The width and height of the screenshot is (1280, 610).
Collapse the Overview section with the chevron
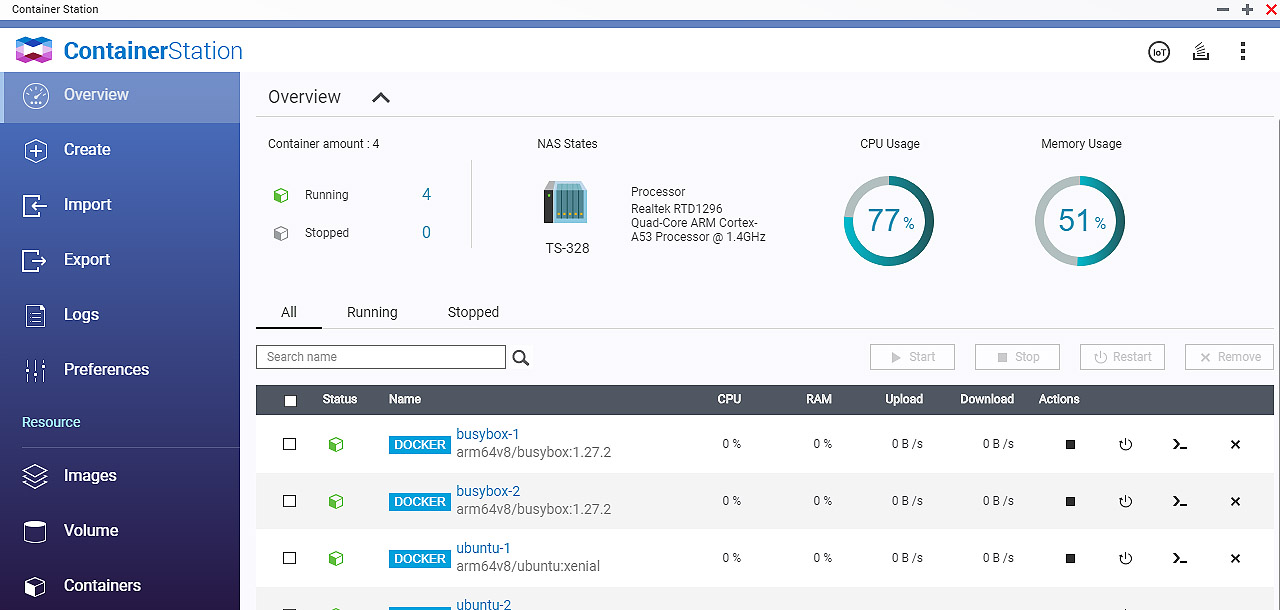[381, 98]
